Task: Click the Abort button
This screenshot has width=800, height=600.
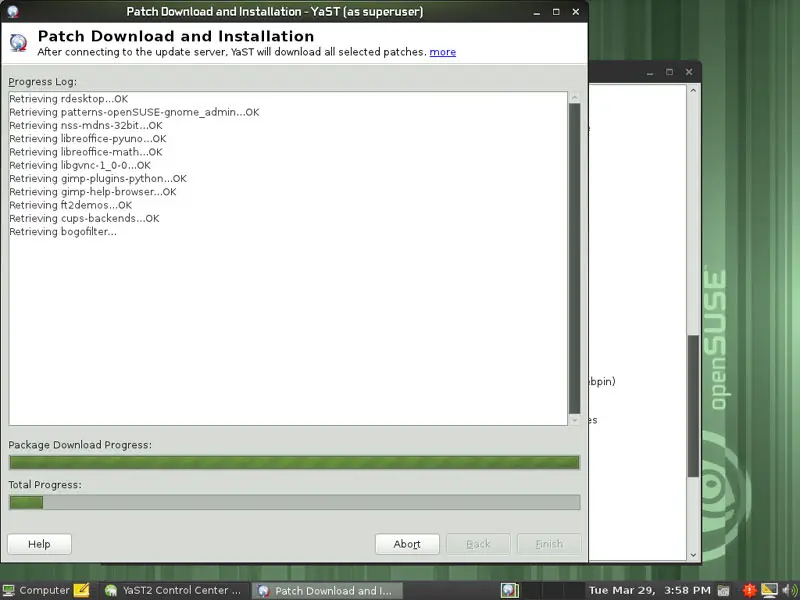Action: click(407, 544)
